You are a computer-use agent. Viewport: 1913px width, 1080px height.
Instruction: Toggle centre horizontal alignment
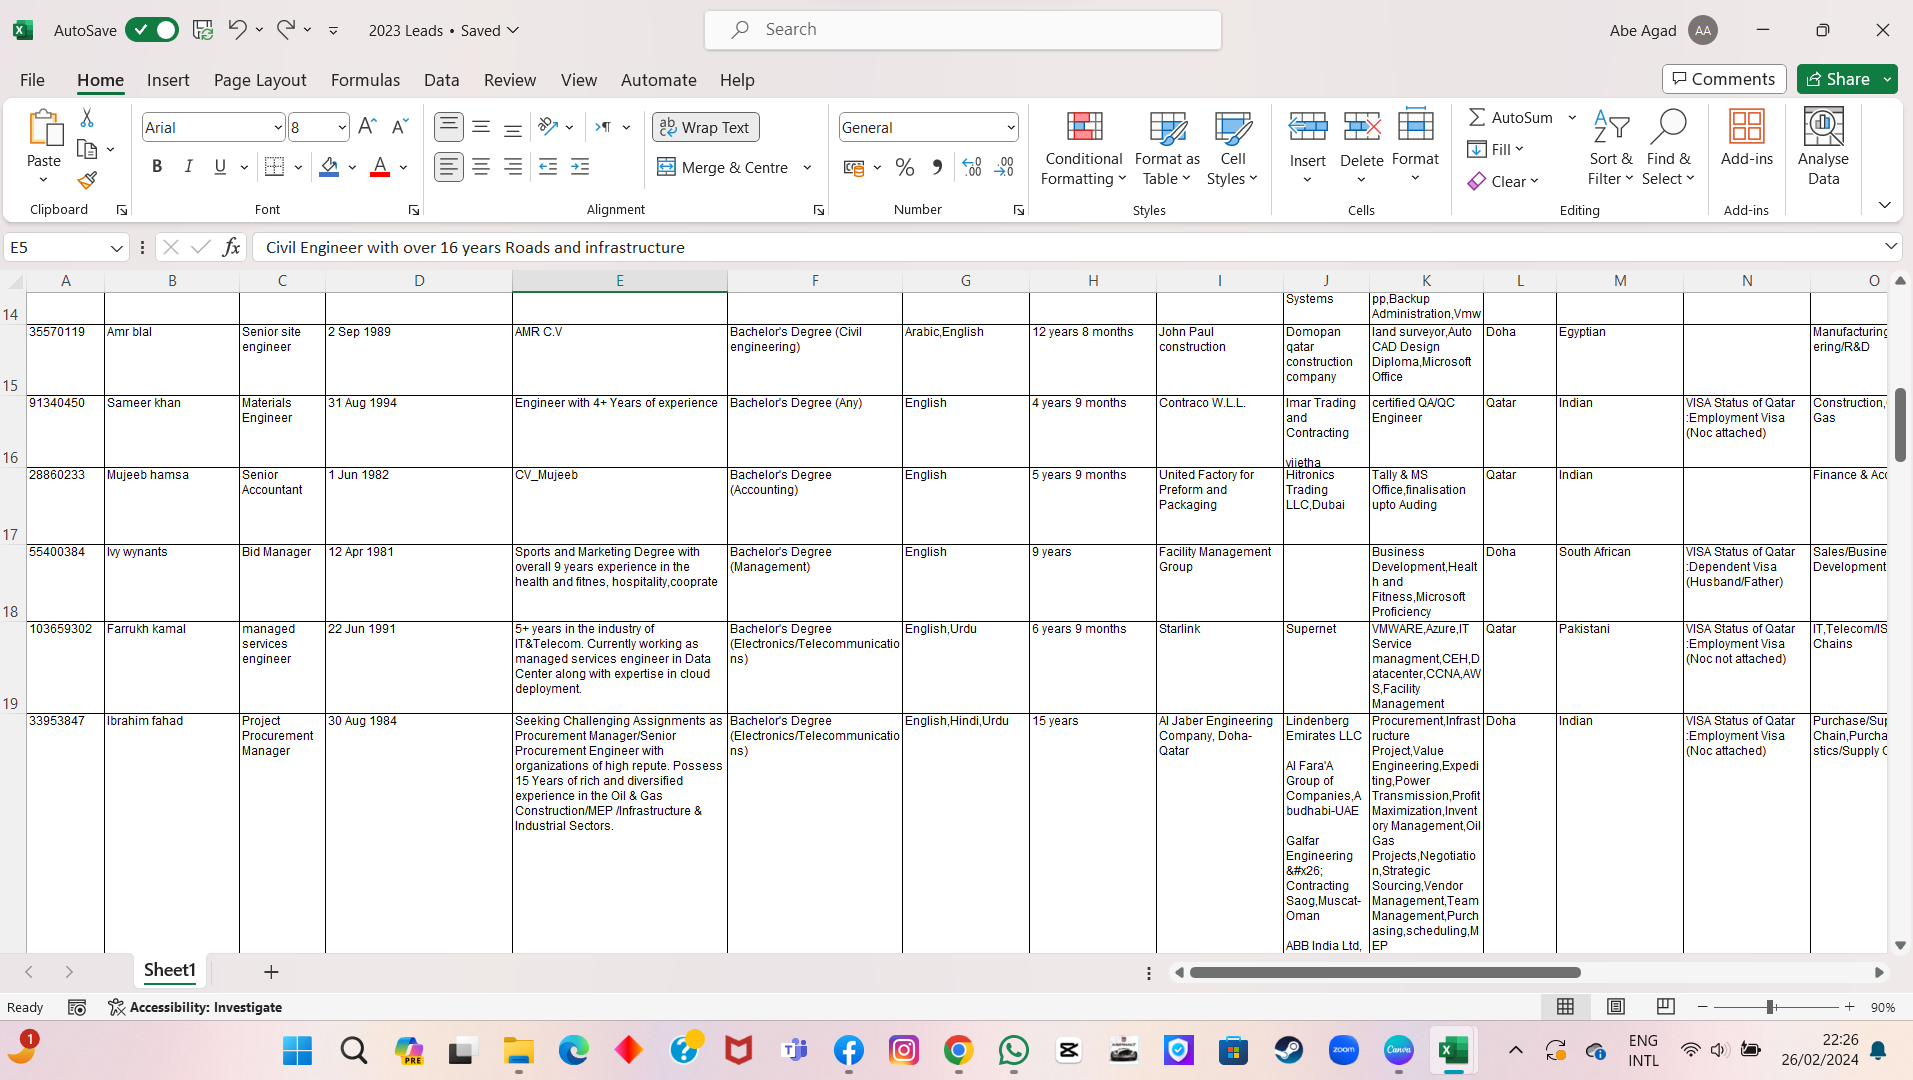[x=481, y=167]
